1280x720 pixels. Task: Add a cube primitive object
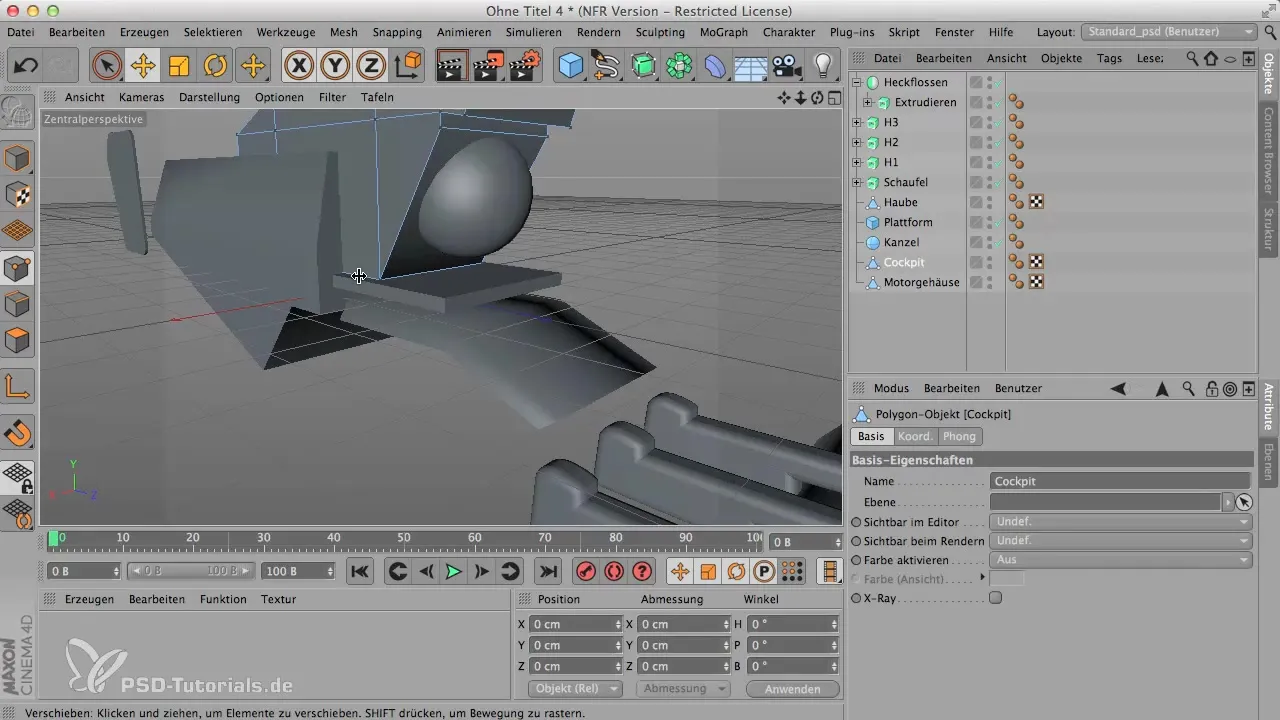571,67
